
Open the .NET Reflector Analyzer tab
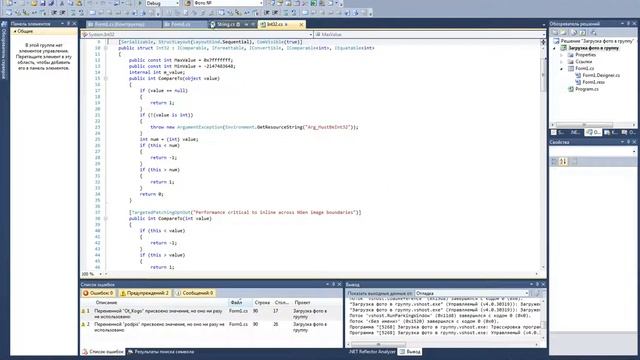372,352
